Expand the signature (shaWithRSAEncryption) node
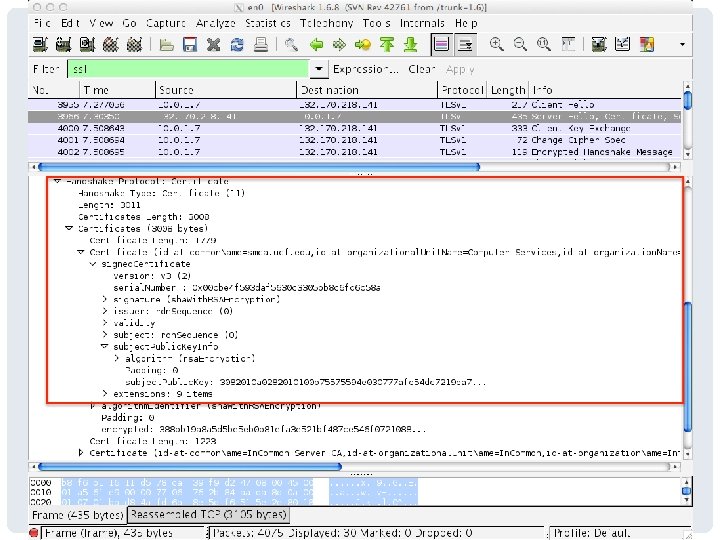The width and height of the screenshot is (720, 540). (x=105, y=299)
